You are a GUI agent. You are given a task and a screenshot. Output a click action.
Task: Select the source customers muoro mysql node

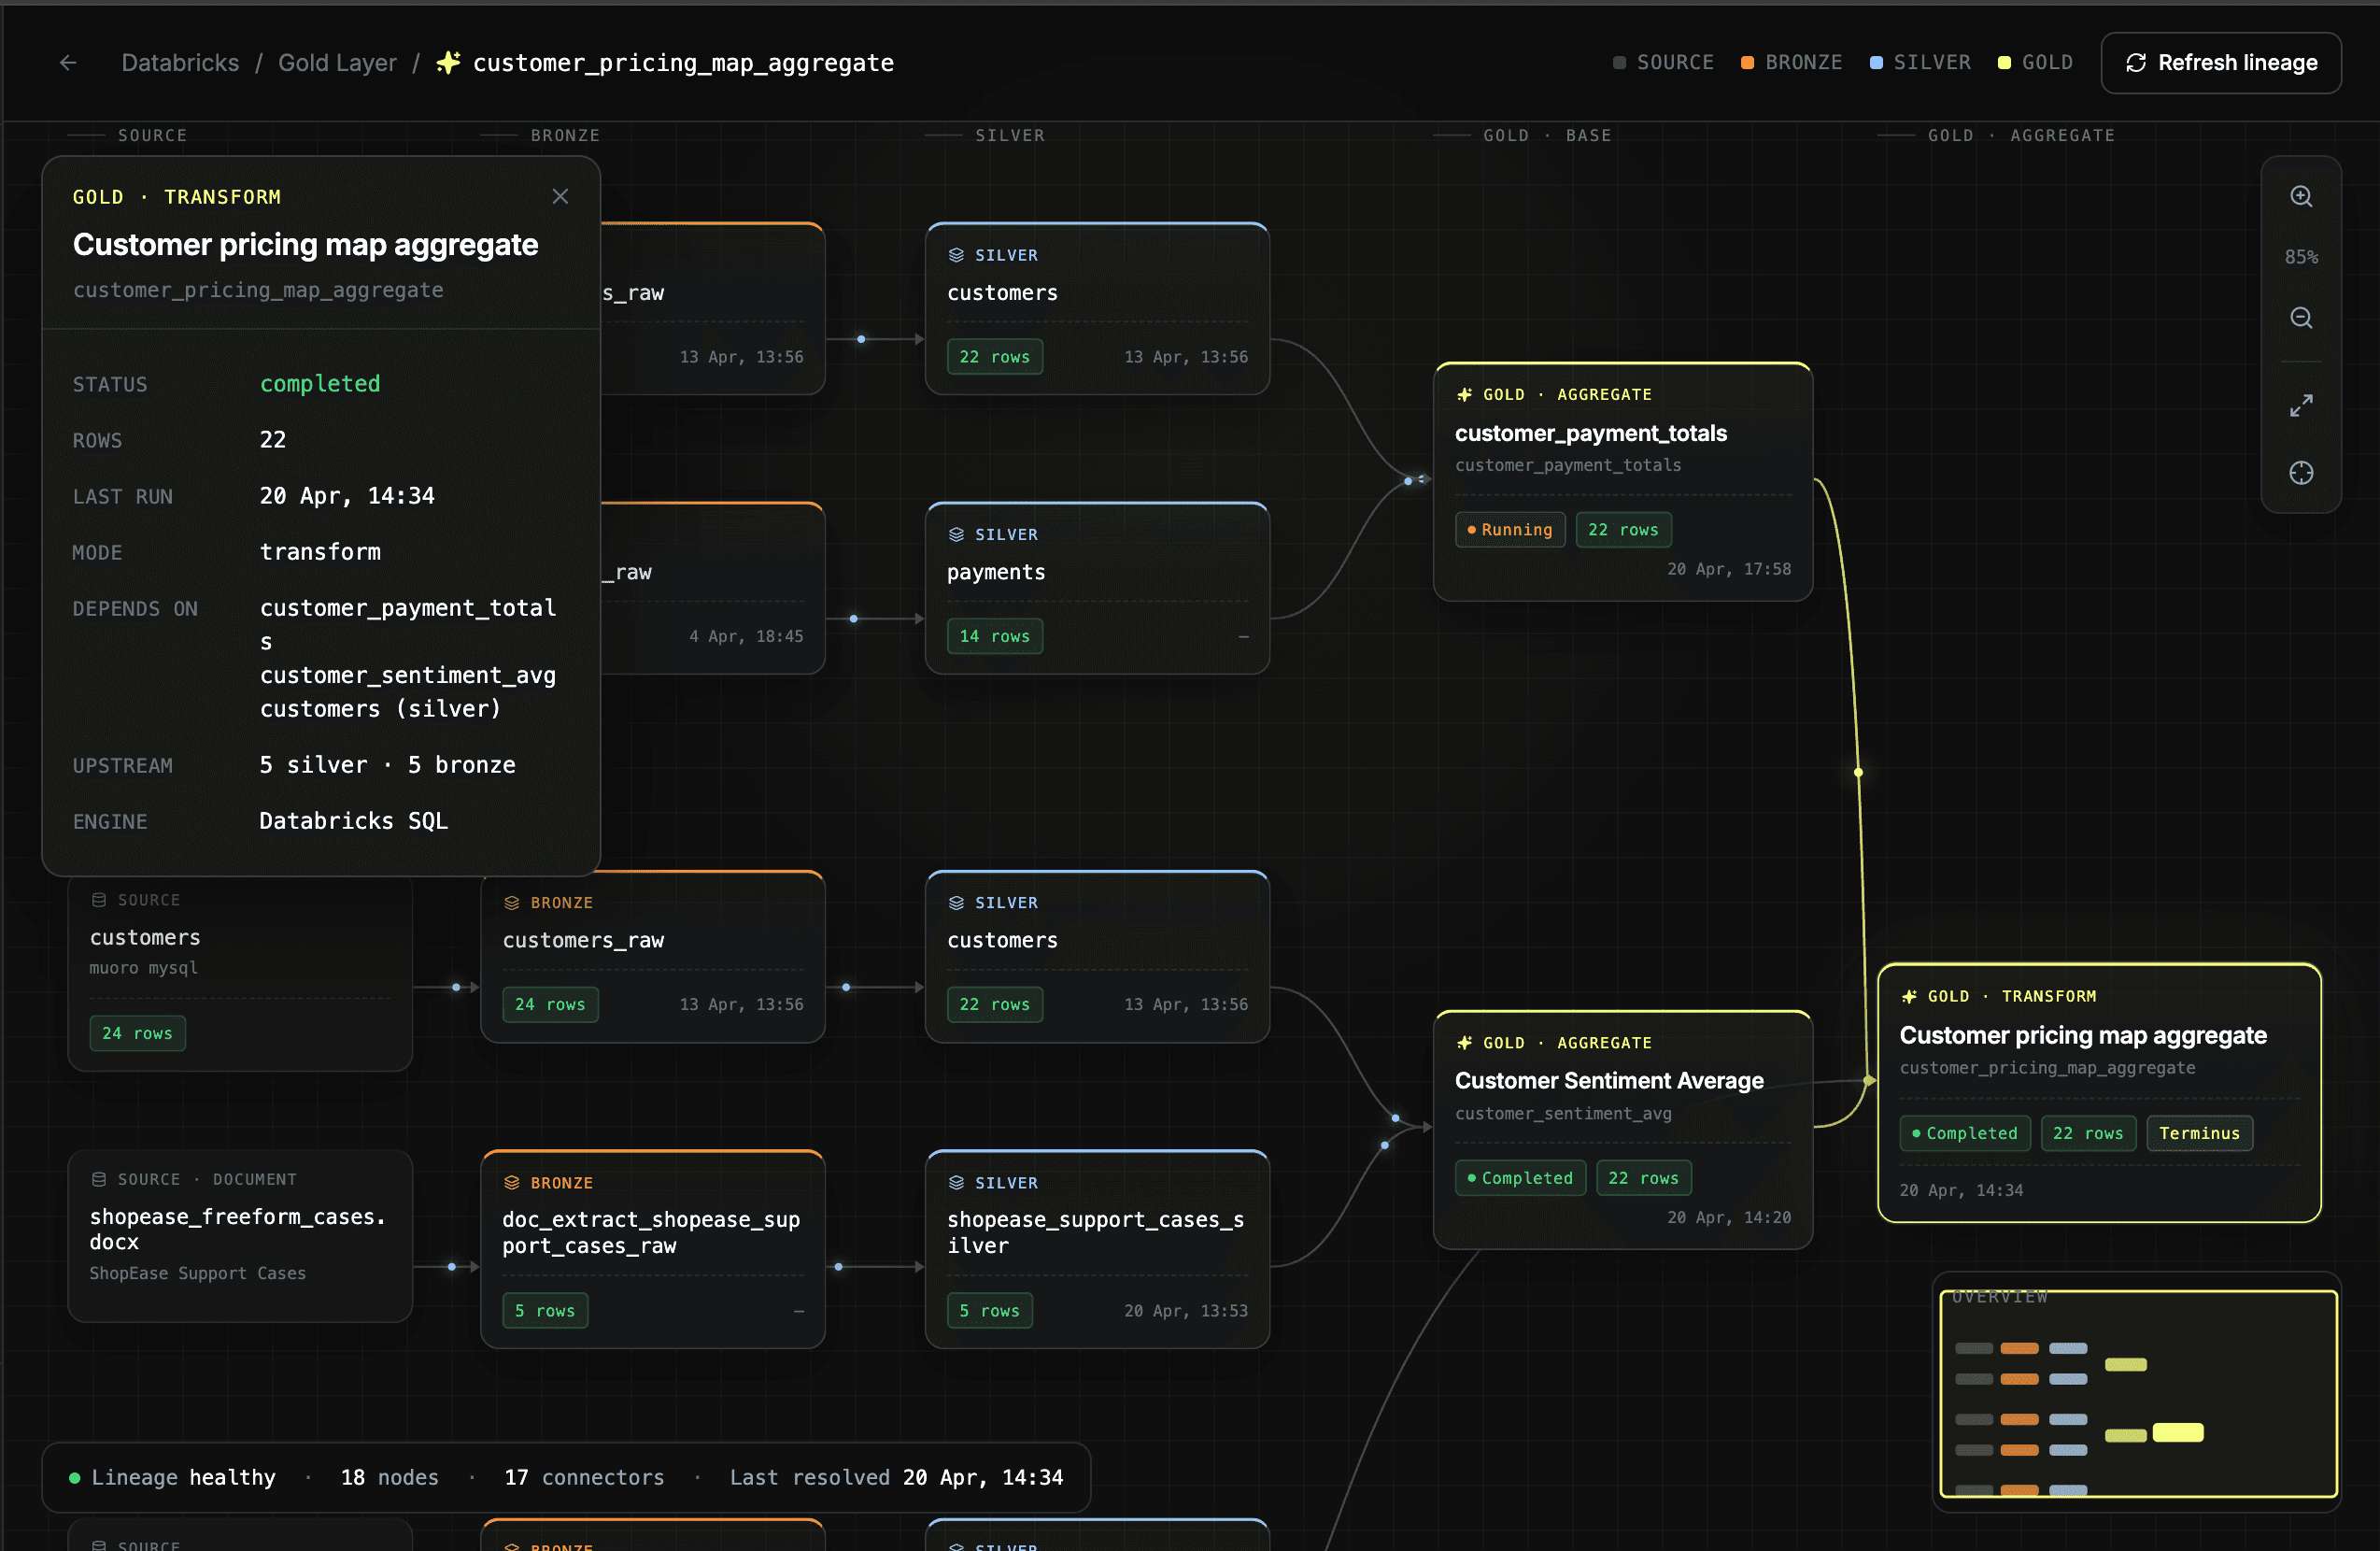pos(240,973)
